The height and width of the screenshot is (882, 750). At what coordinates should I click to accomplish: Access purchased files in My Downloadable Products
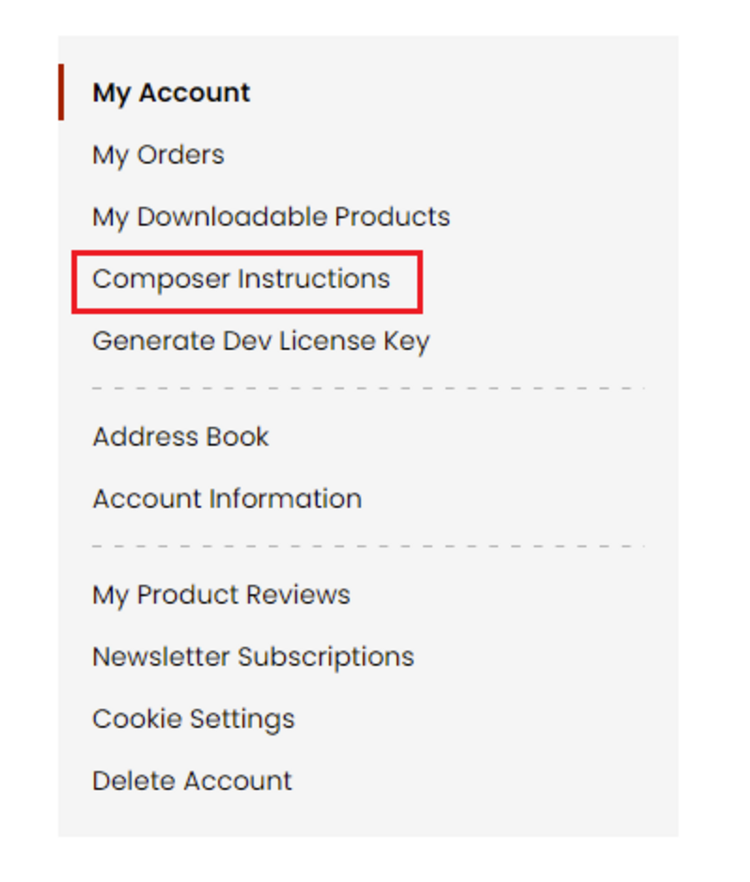point(271,217)
